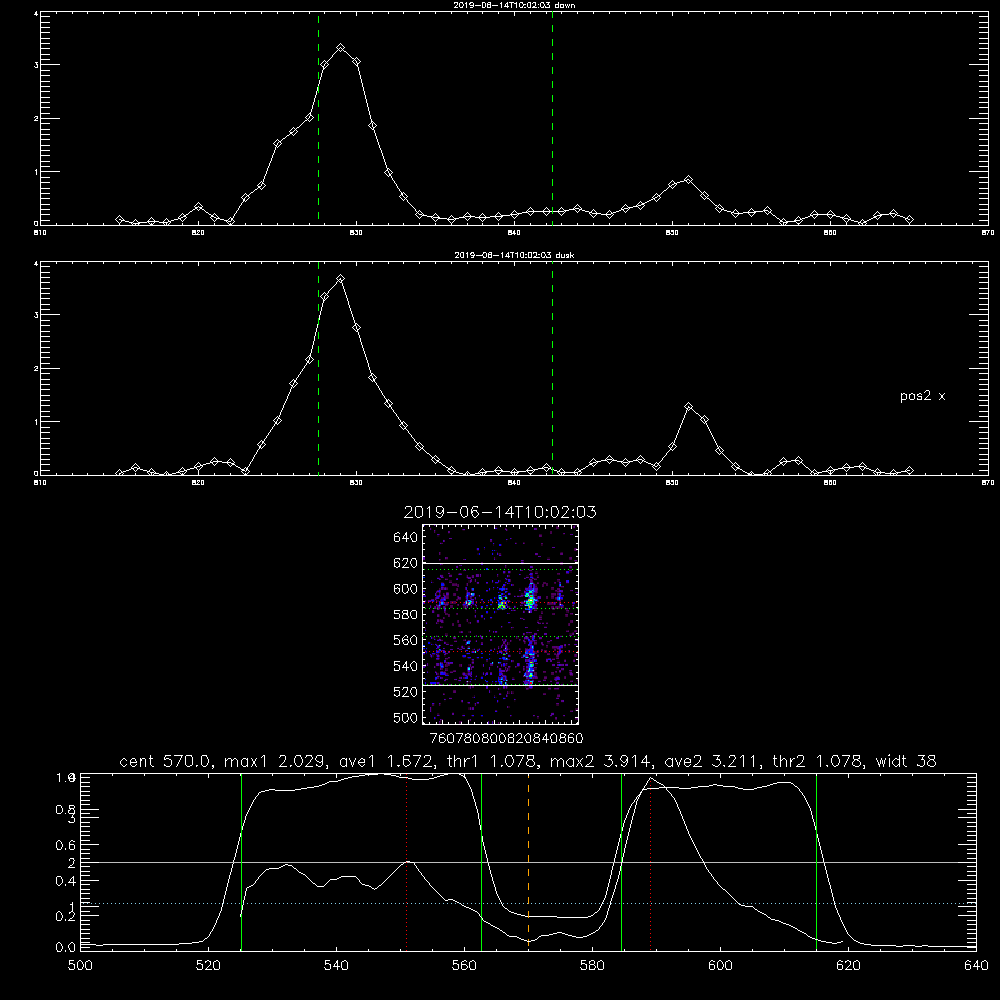The height and width of the screenshot is (1000, 1000).
Task: Click the '560' label on bottom plot x-axis
Action: 464,966
